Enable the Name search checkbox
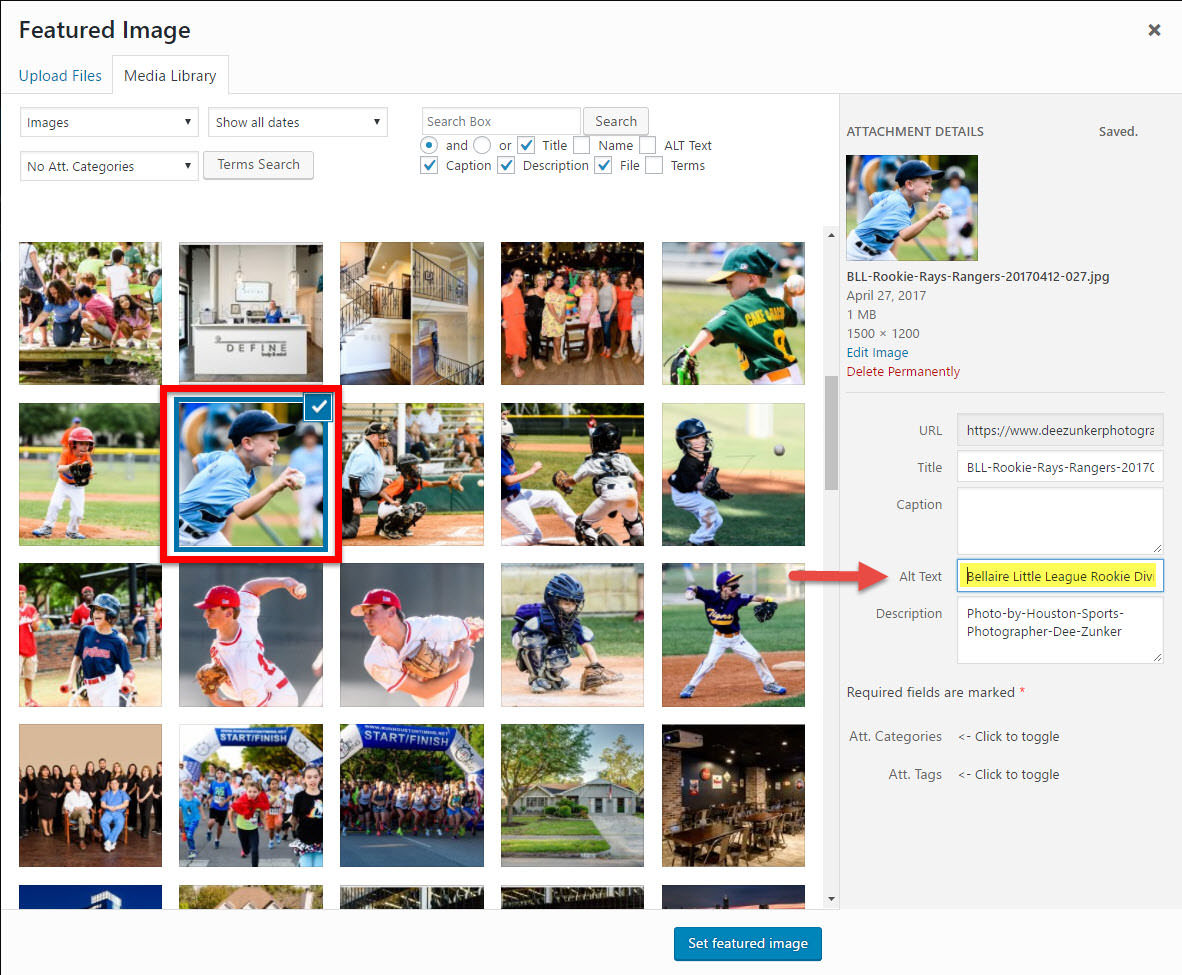The image size is (1182, 975). coord(581,145)
